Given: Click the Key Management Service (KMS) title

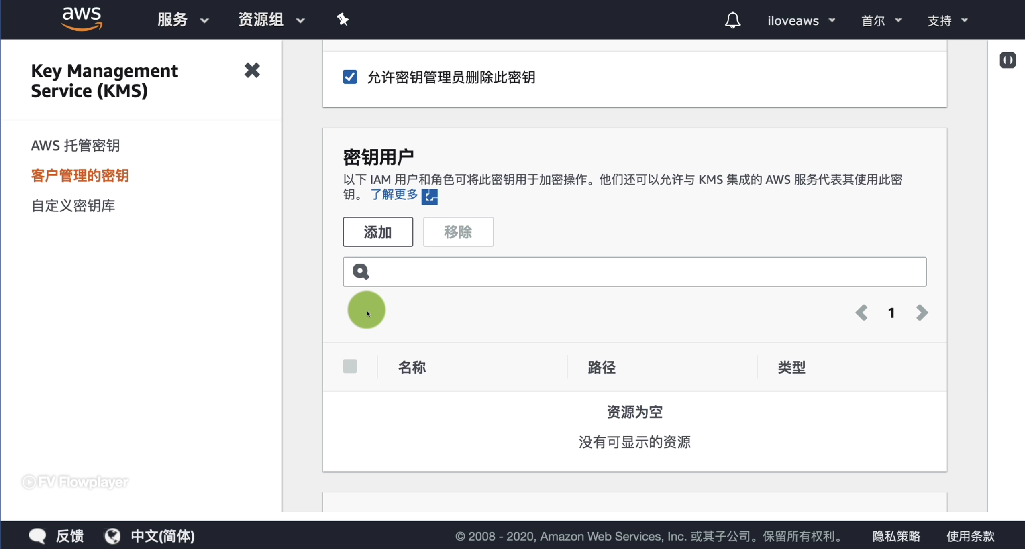Looking at the screenshot, I should [x=105, y=80].
